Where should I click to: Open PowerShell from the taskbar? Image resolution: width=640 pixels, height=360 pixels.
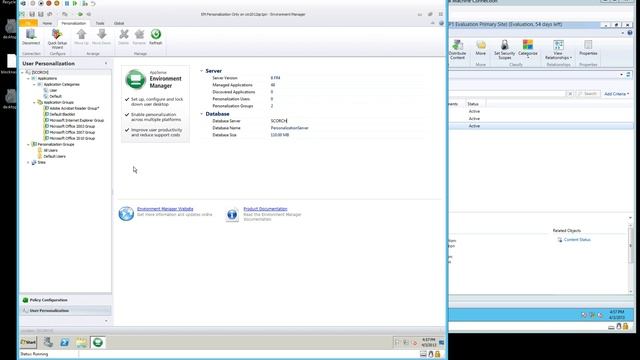[x=64, y=342]
